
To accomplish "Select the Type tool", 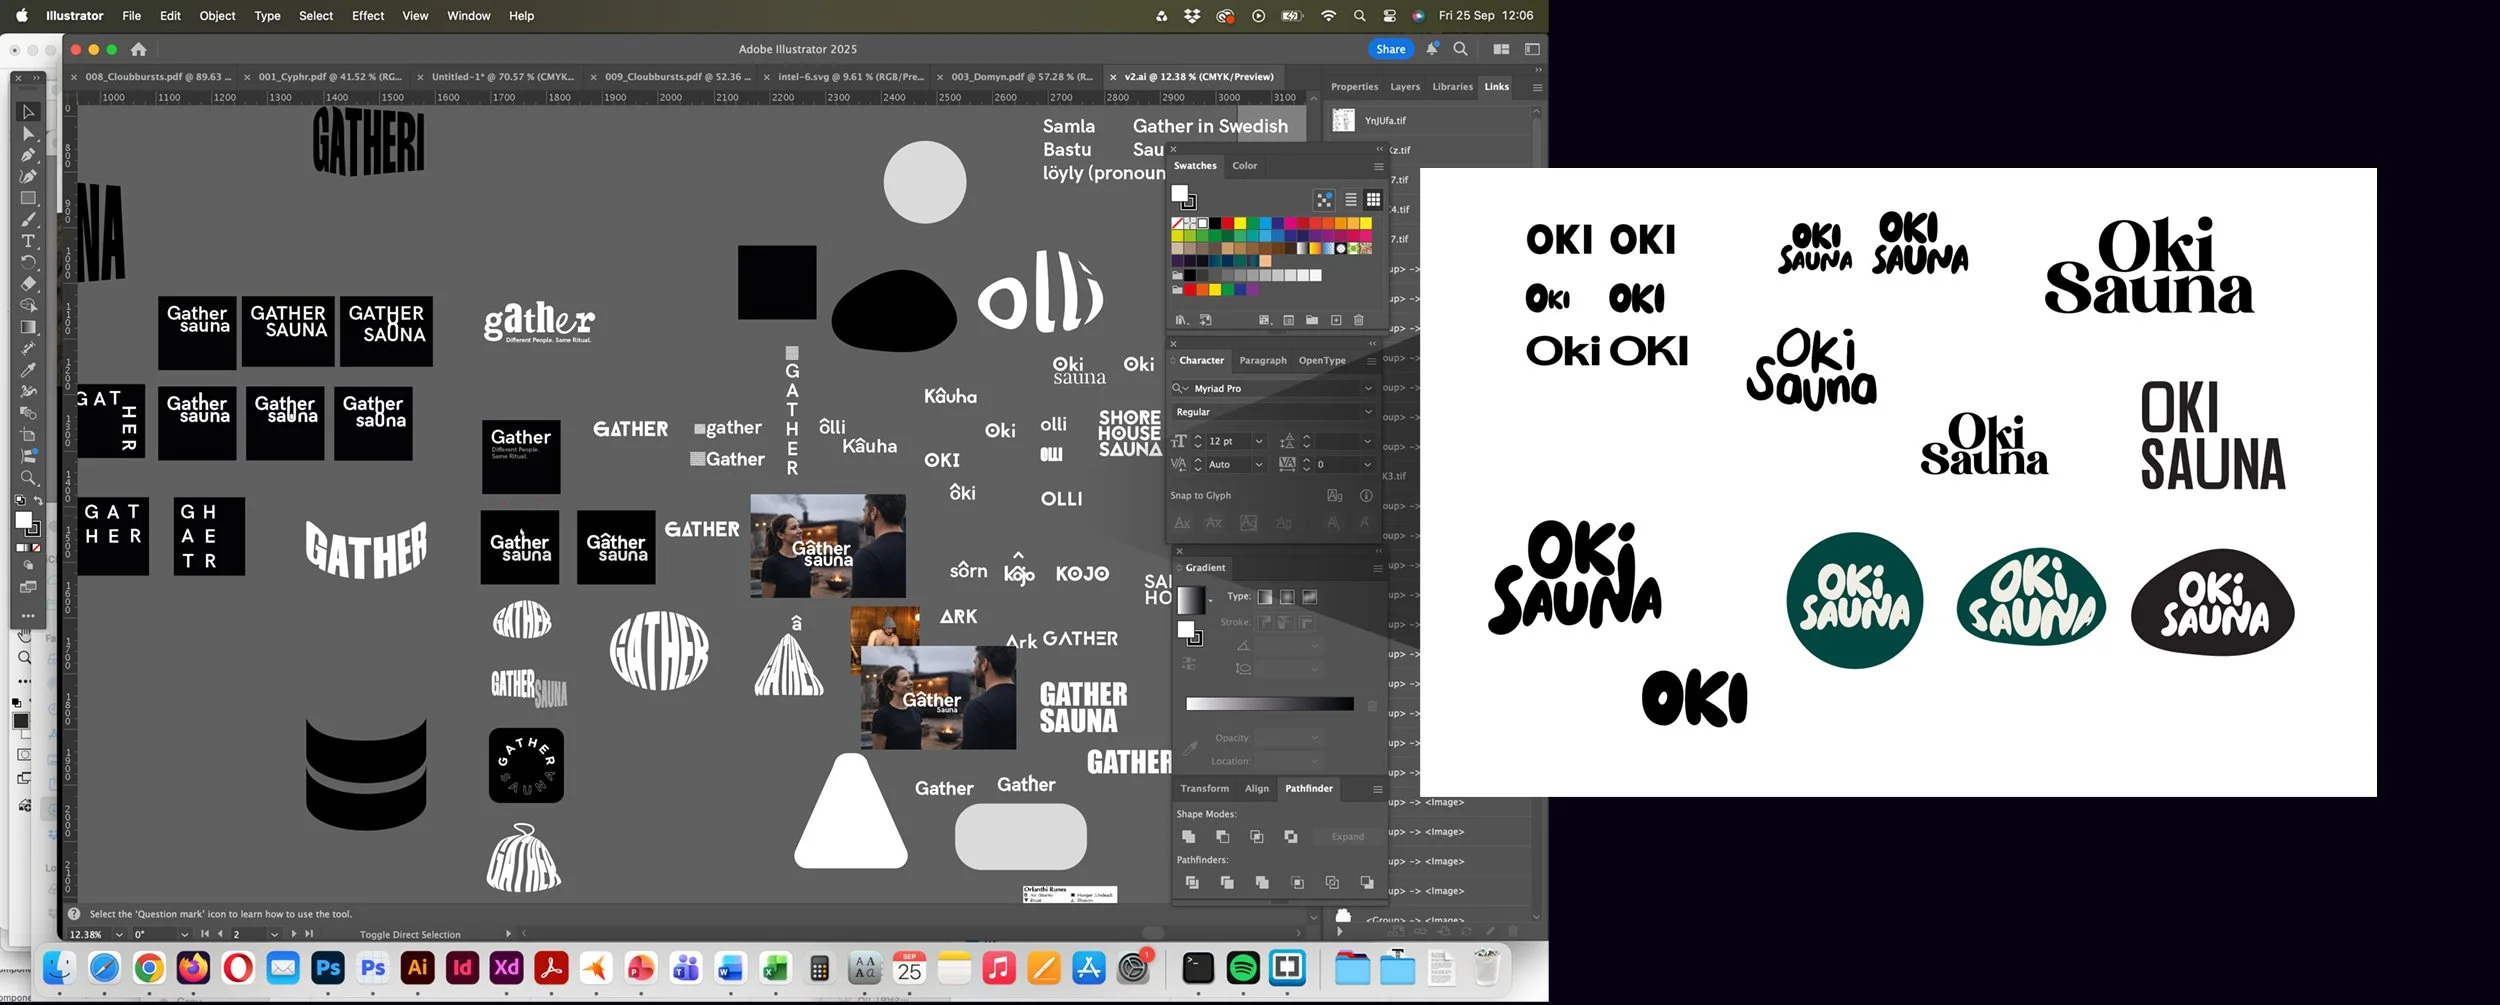I will point(28,241).
